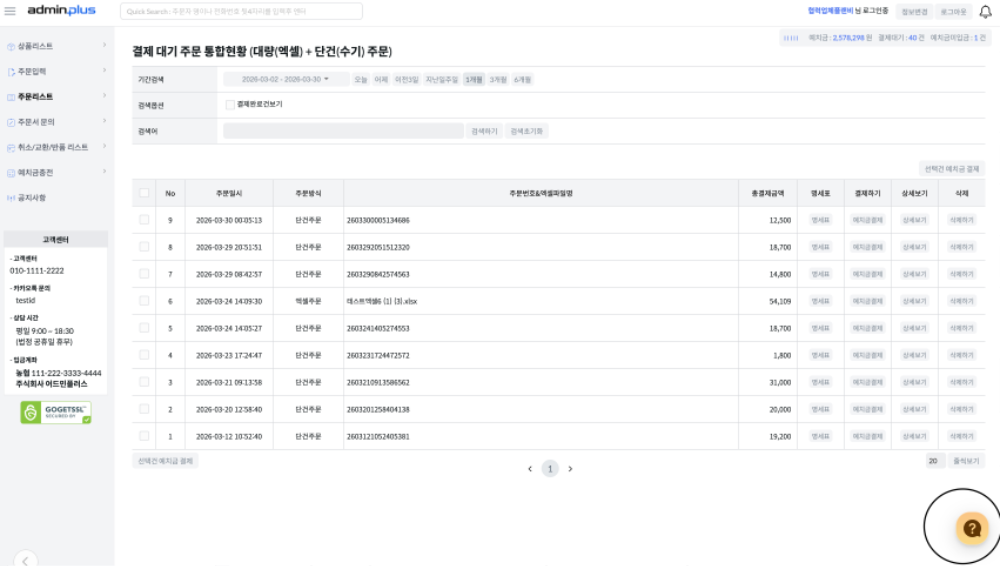Go to the next page arrow
The image size is (1000, 566).
point(570,469)
